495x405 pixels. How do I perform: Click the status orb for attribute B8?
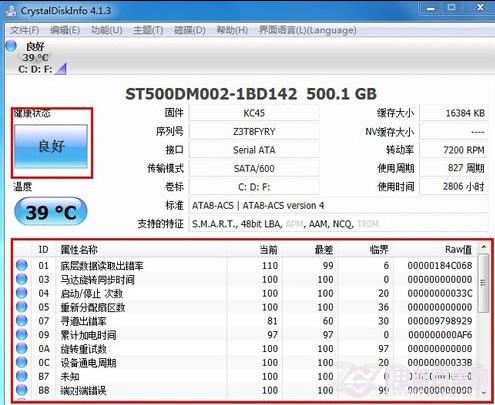pos(22,390)
